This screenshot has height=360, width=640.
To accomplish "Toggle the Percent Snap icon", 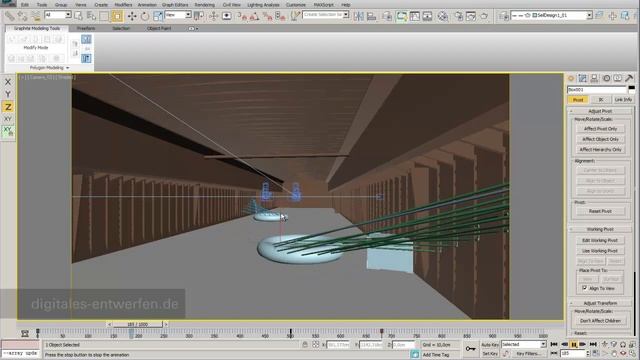I will click(x=267, y=16).
